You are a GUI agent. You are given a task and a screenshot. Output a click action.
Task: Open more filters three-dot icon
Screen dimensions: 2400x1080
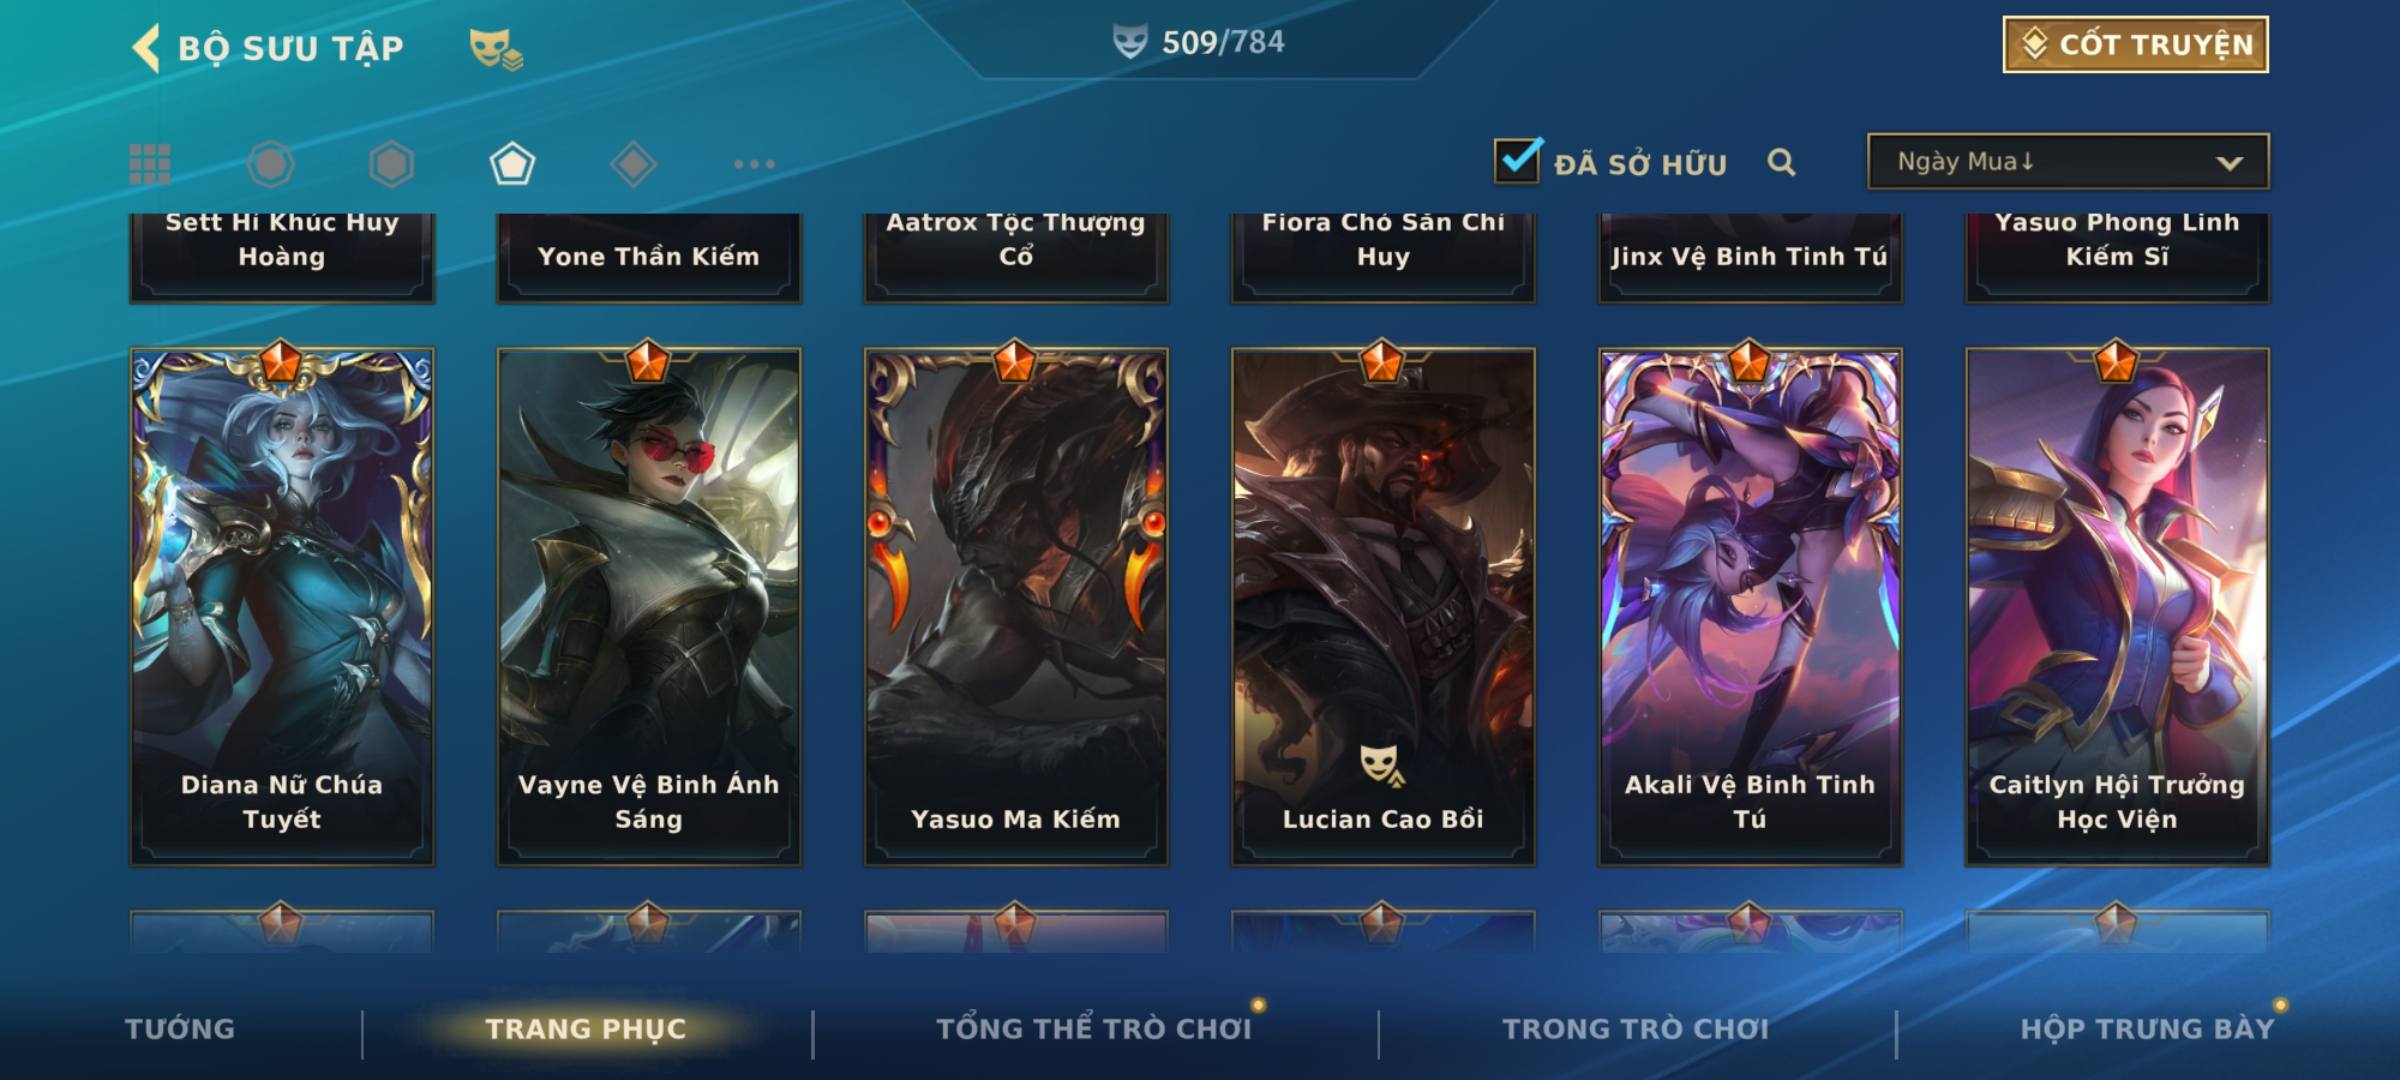(754, 164)
